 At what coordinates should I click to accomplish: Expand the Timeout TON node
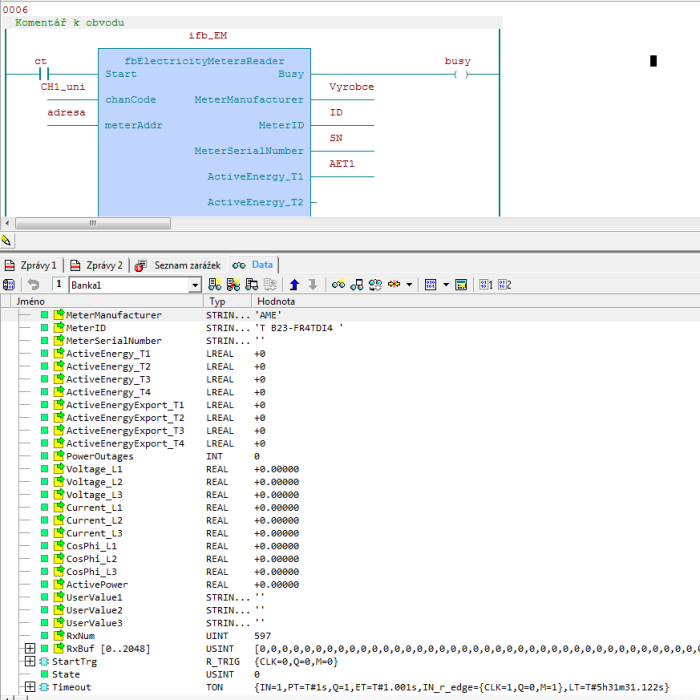tap(30, 687)
